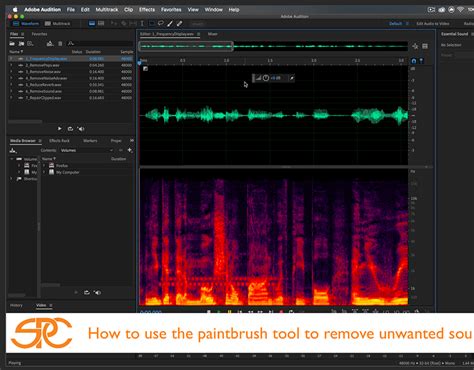Click the pin icon on the HUD
This screenshot has height=370, width=474.
292,78
